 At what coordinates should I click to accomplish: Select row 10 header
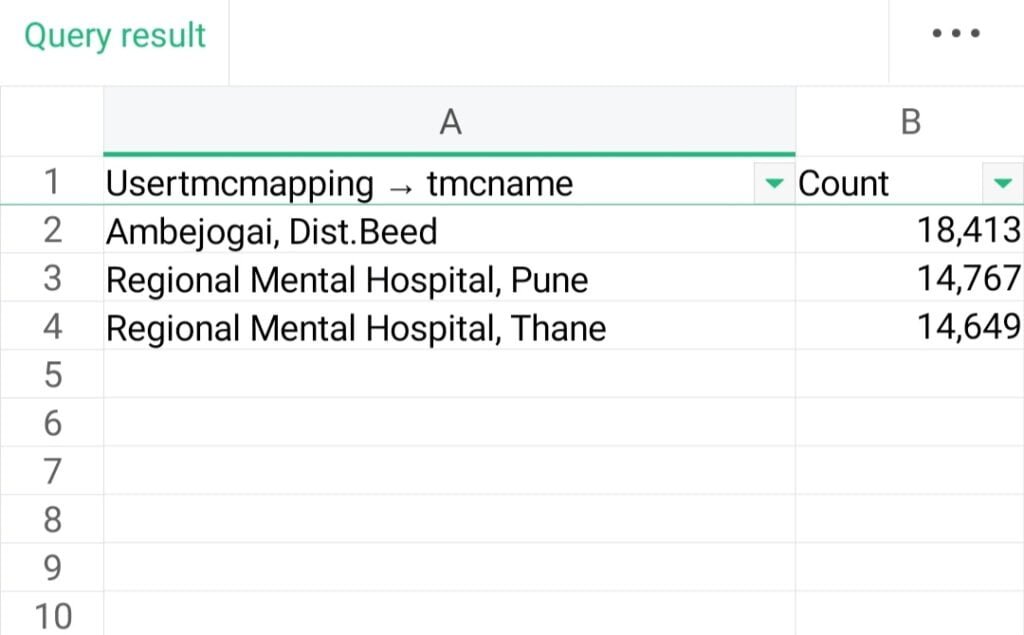click(x=52, y=614)
